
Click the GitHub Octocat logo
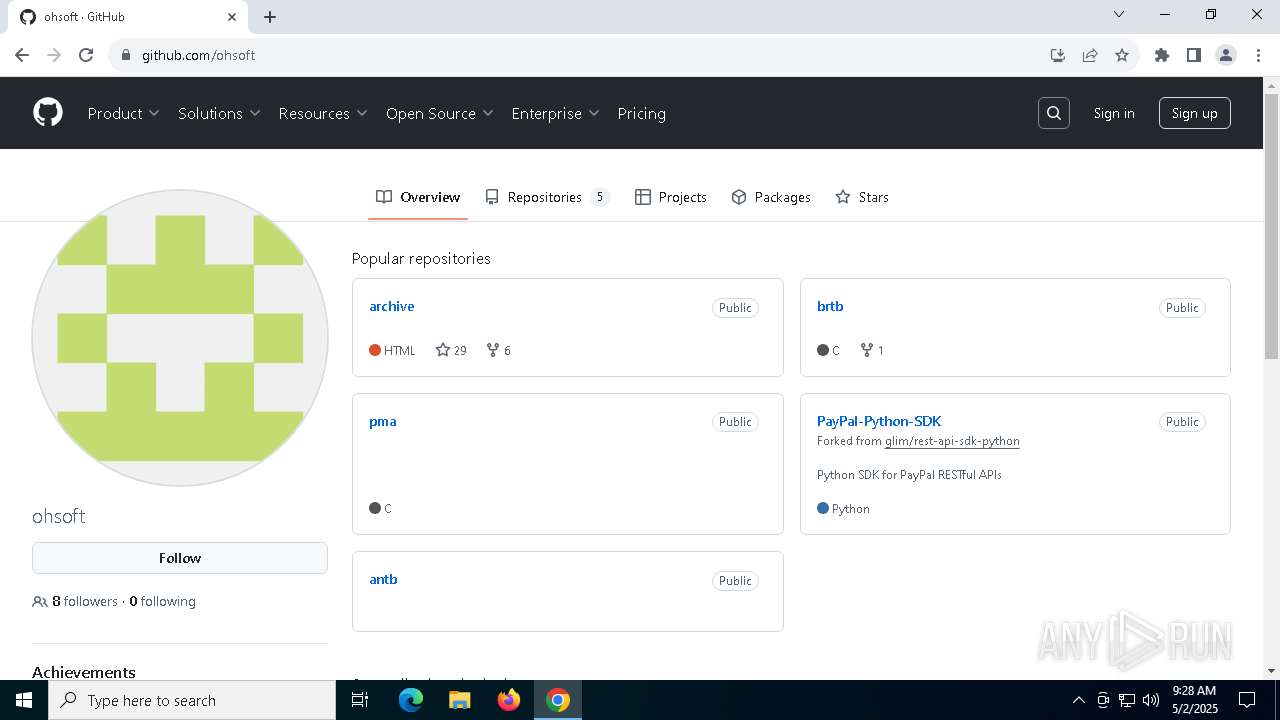coord(48,113)
